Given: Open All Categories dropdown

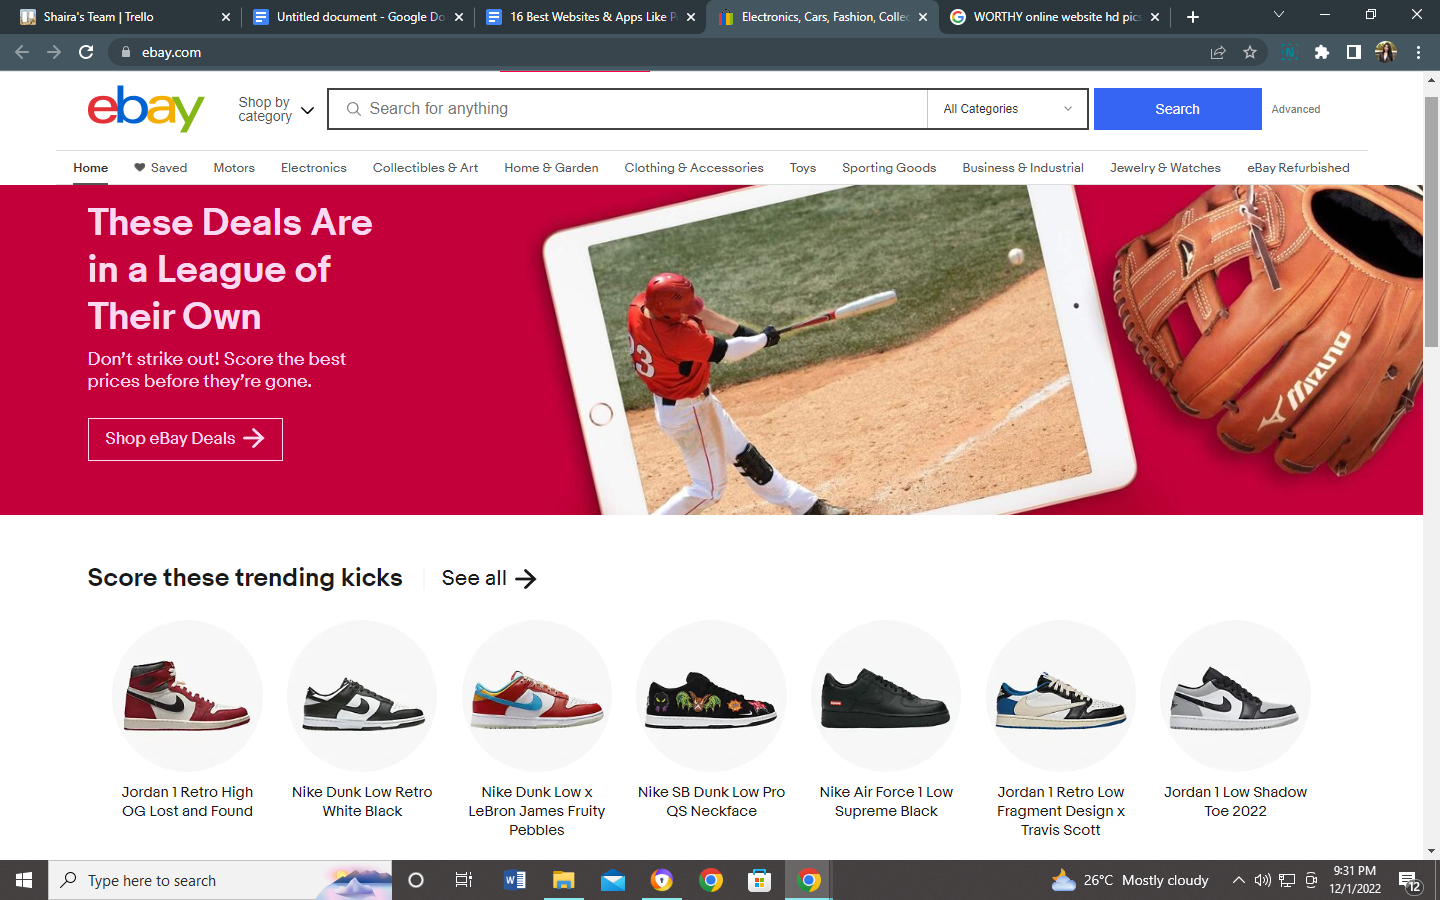Looking at the screenshot, I should 1008,109.
